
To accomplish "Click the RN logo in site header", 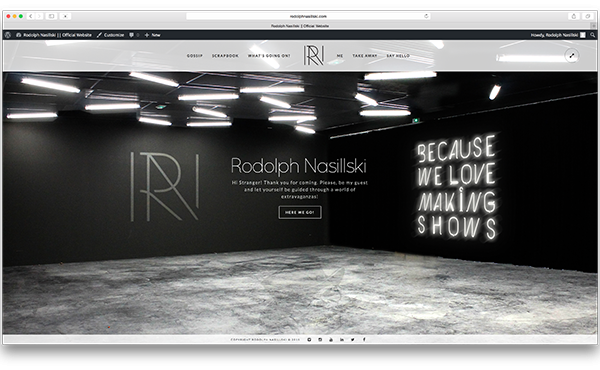I will (314, 55).
